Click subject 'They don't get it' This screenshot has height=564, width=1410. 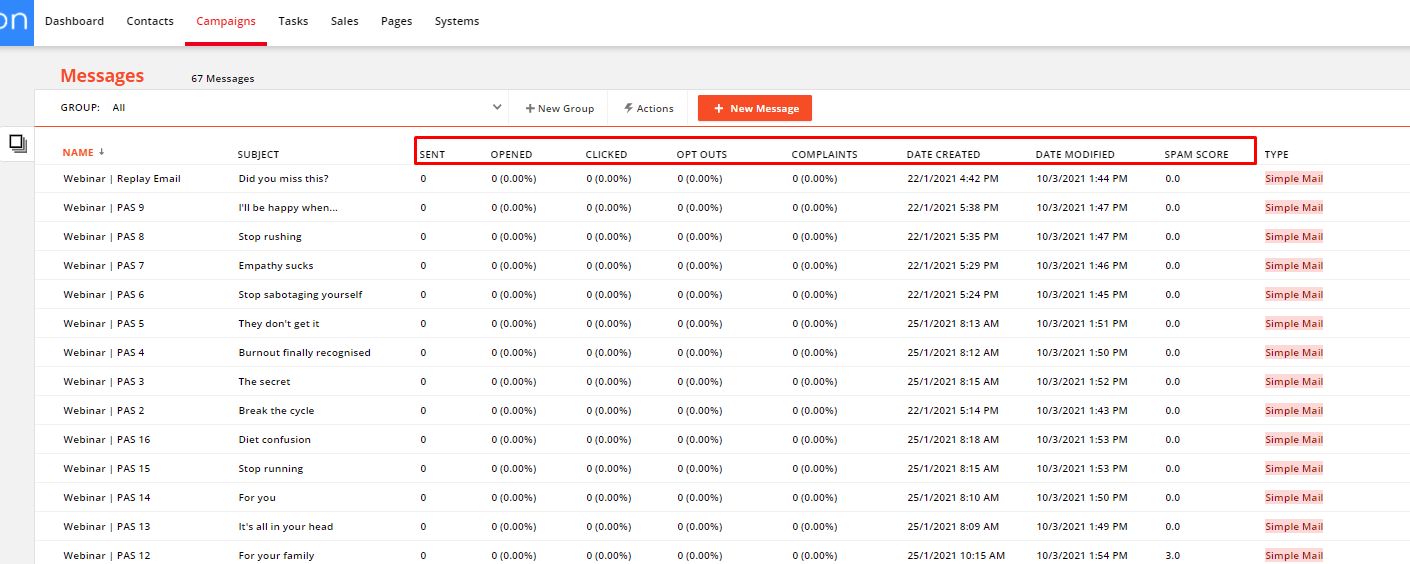279,324
